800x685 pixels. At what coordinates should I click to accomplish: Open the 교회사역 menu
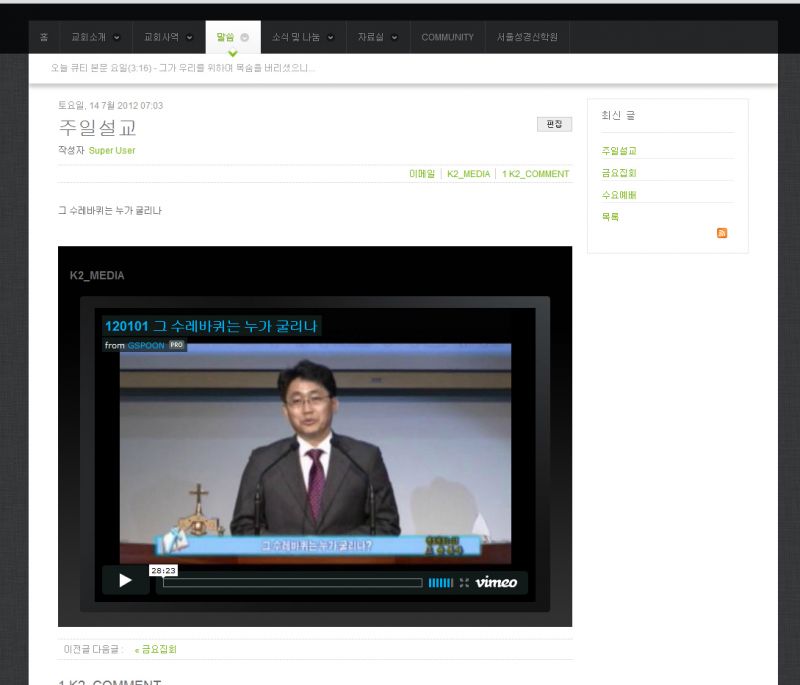click(x=161, y=37)
